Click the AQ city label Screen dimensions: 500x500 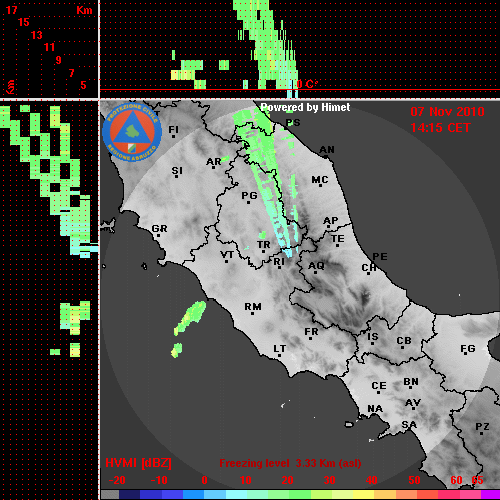click(316, 266)
